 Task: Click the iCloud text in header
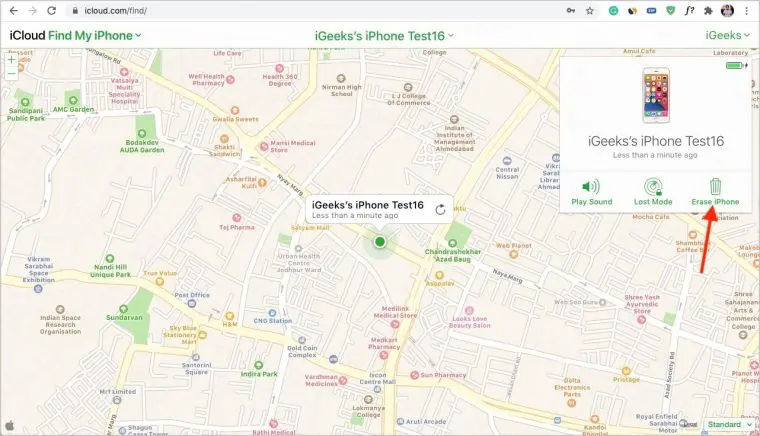point(27,36)
